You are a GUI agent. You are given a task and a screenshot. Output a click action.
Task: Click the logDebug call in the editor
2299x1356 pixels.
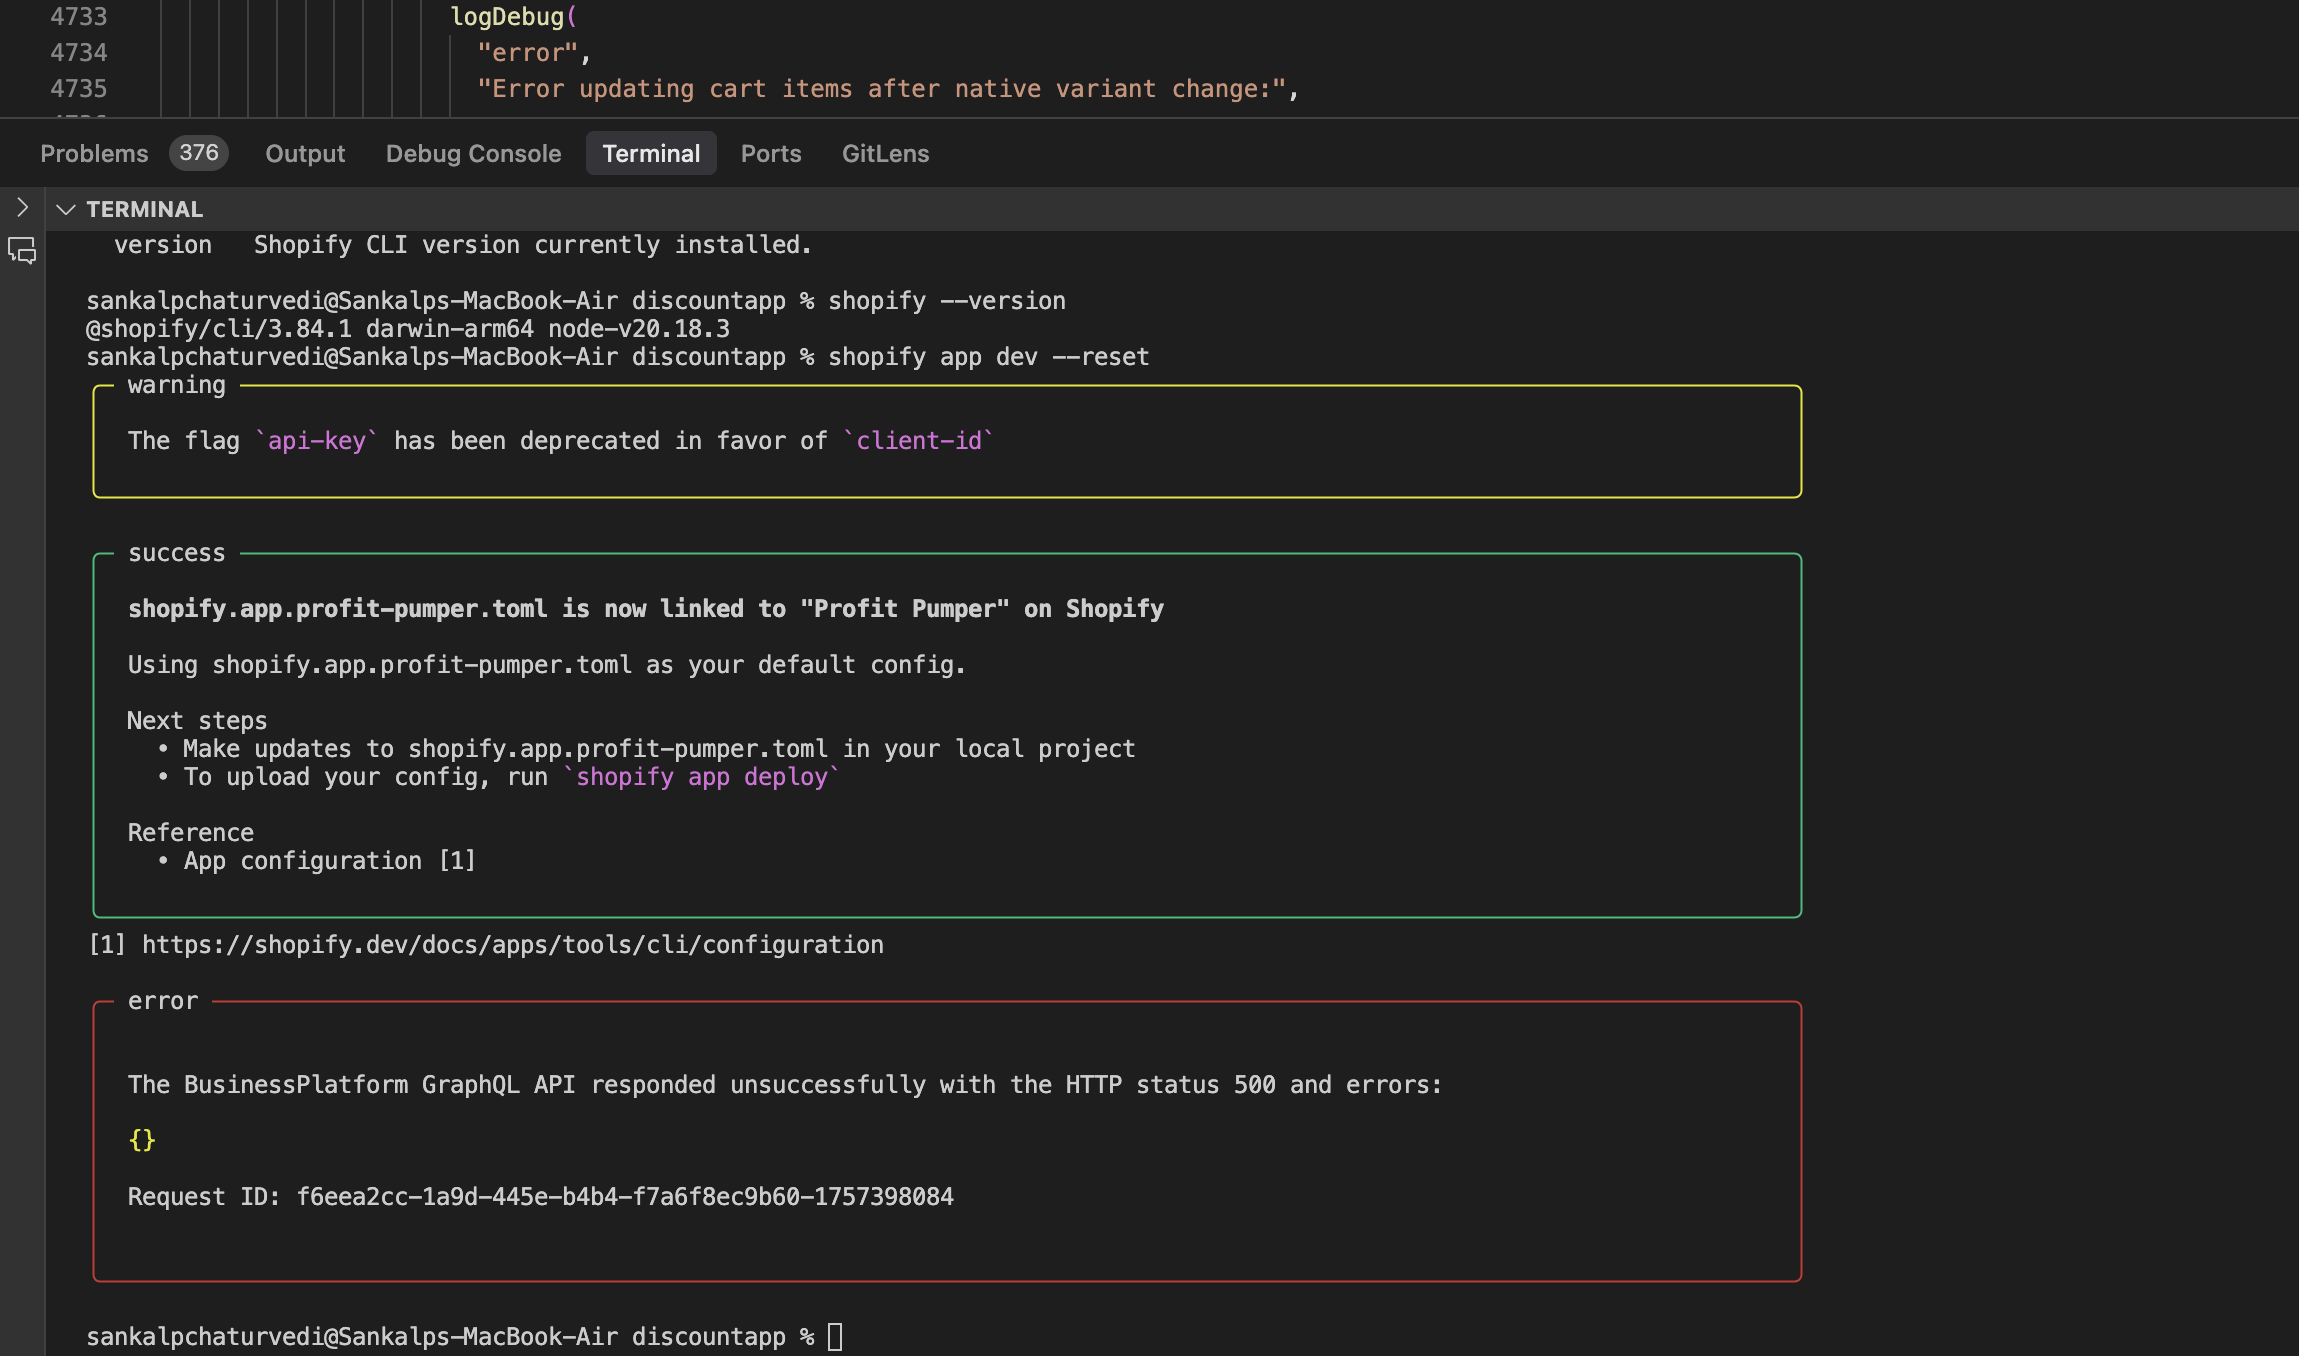pos(507,16)
